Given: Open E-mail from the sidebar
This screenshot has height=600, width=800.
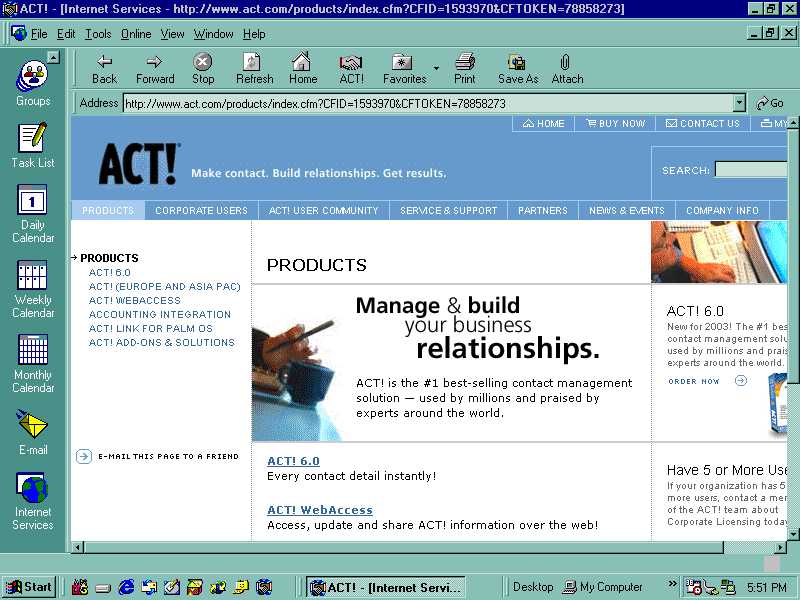Looking at the screenshot, I should (33, 433).
